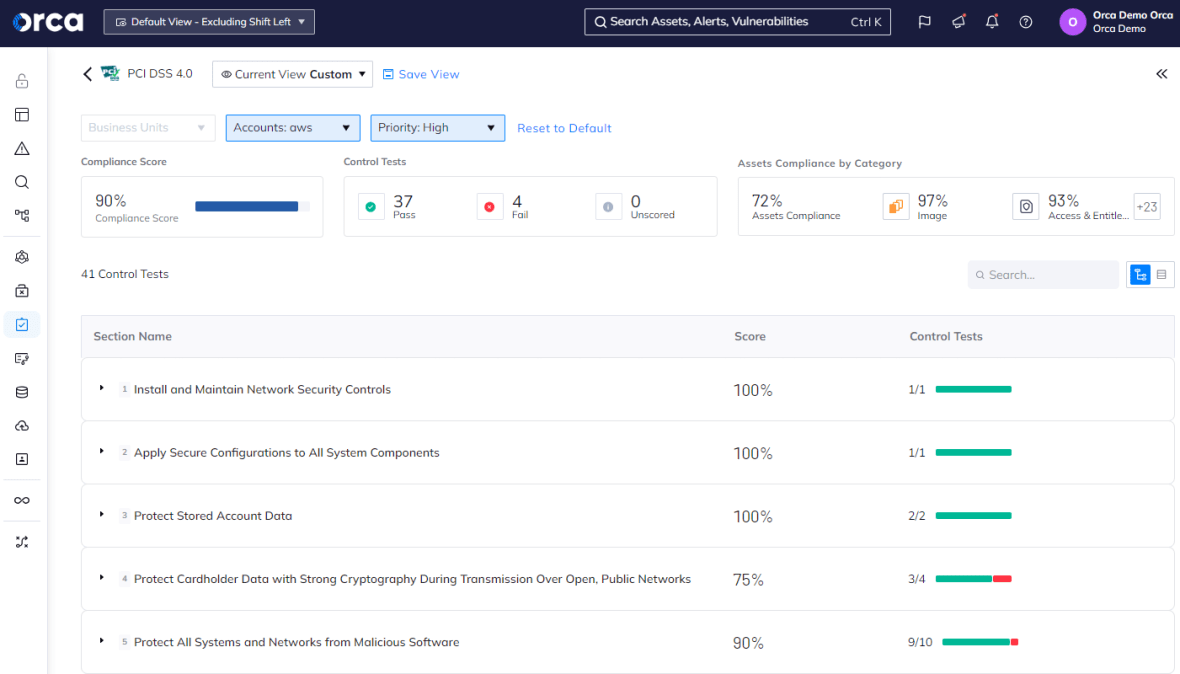Viewport: 1180px width, 674px height.
Task: Expand Protect All Systems from Malicious Software
Action: (102, 641)
